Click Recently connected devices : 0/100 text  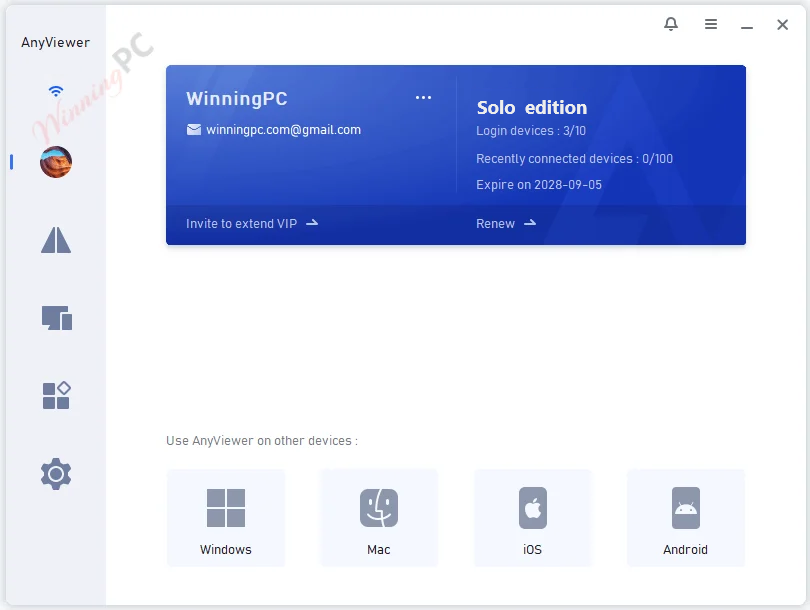(574, 159)
